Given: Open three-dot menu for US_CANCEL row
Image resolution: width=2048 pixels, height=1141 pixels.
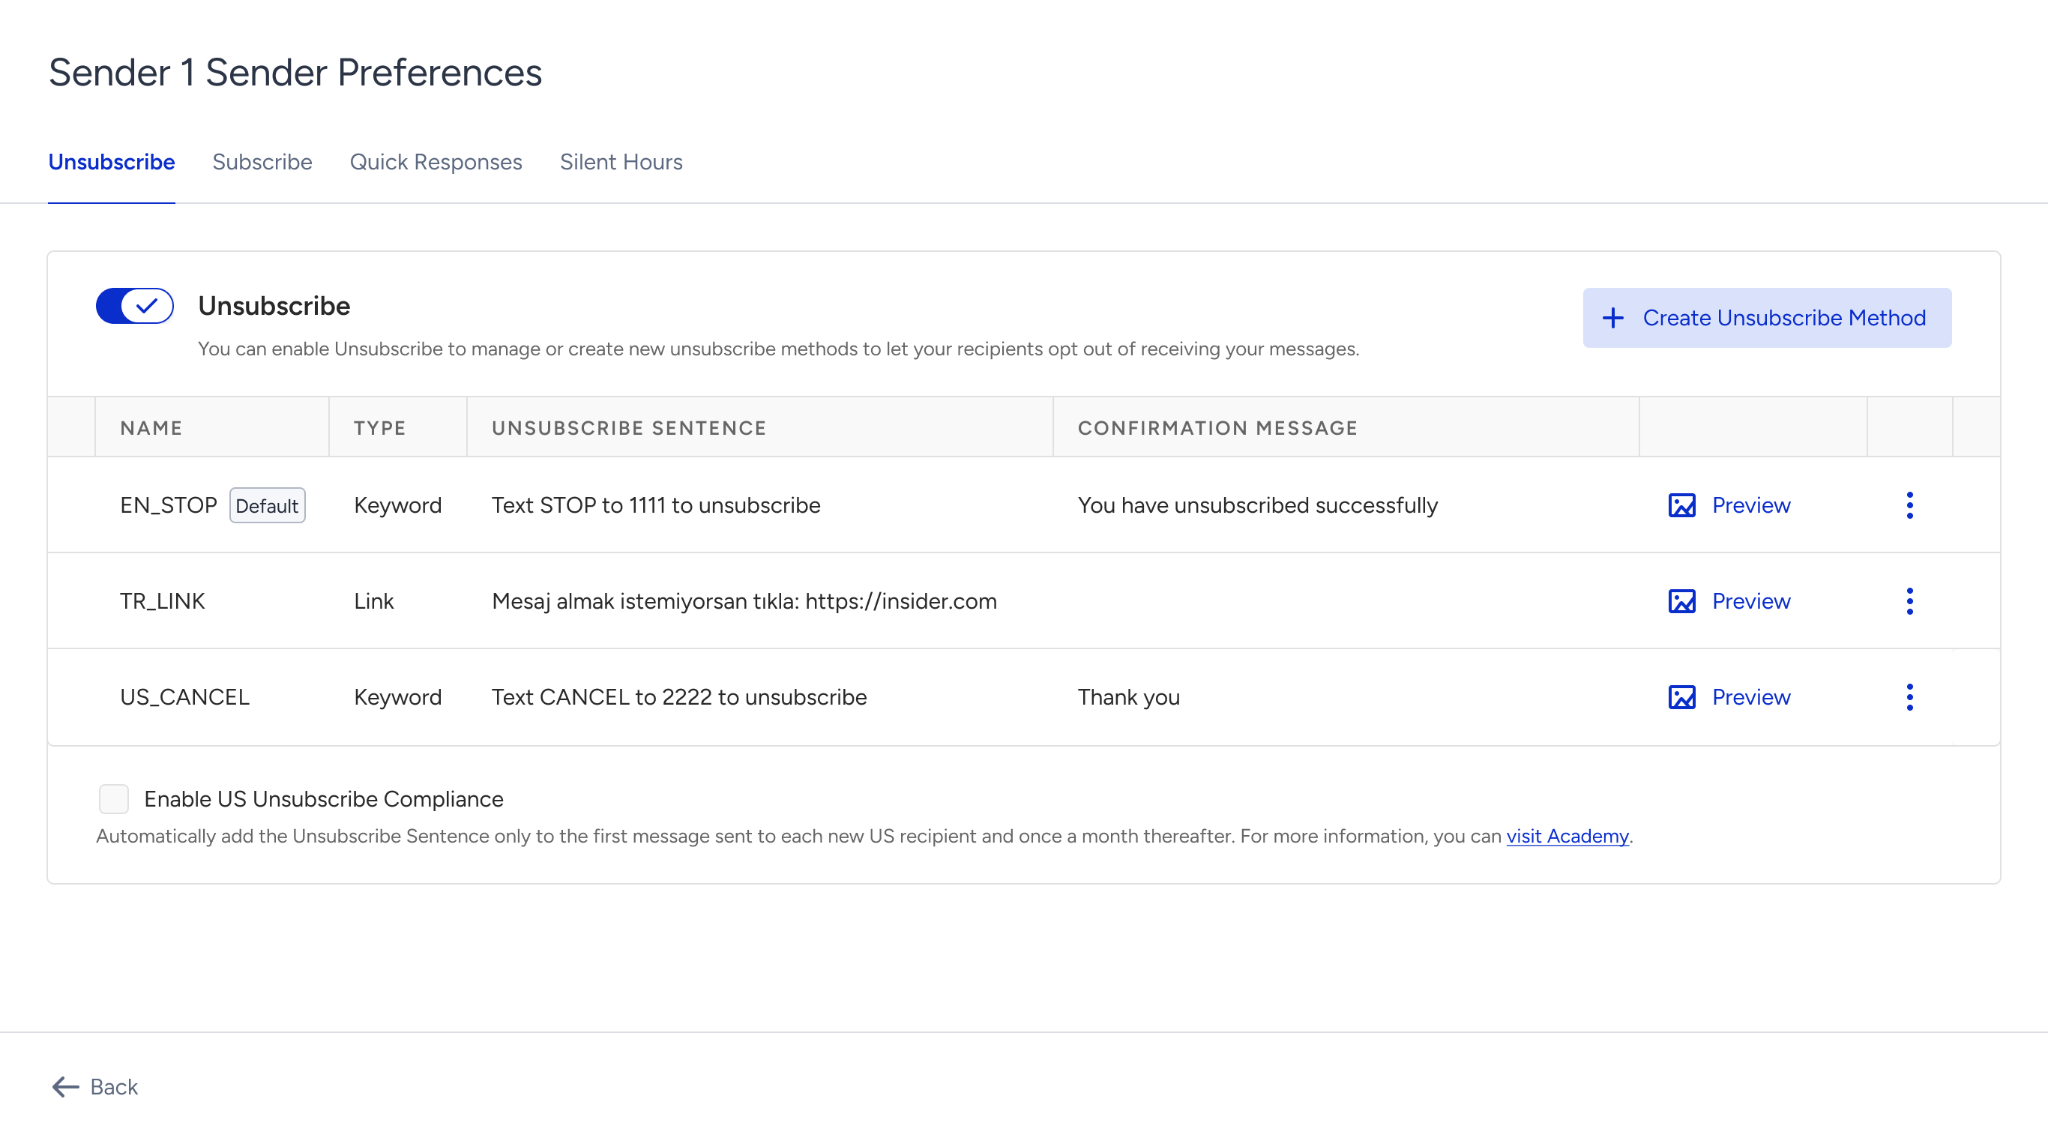Looking at the screenshot, I should tap(1909, 697).
